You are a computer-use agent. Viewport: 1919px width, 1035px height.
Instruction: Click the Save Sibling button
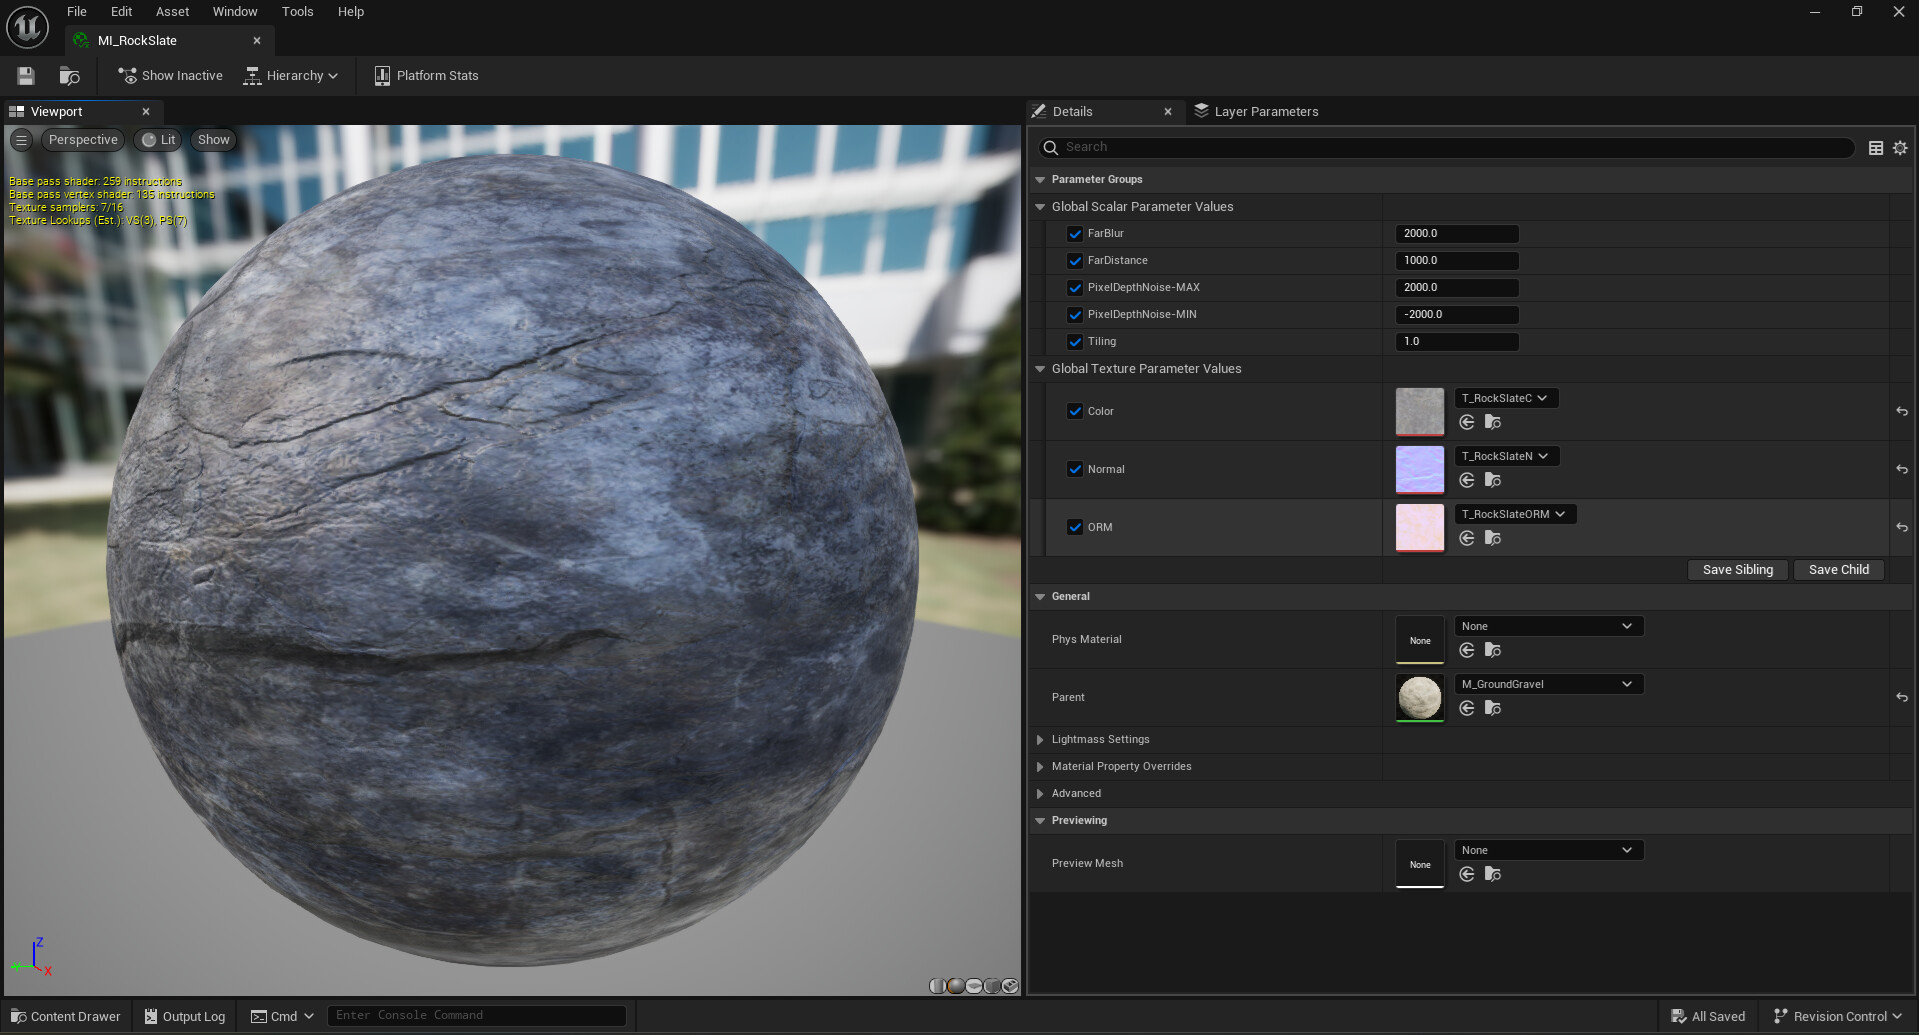[1737, 569]
